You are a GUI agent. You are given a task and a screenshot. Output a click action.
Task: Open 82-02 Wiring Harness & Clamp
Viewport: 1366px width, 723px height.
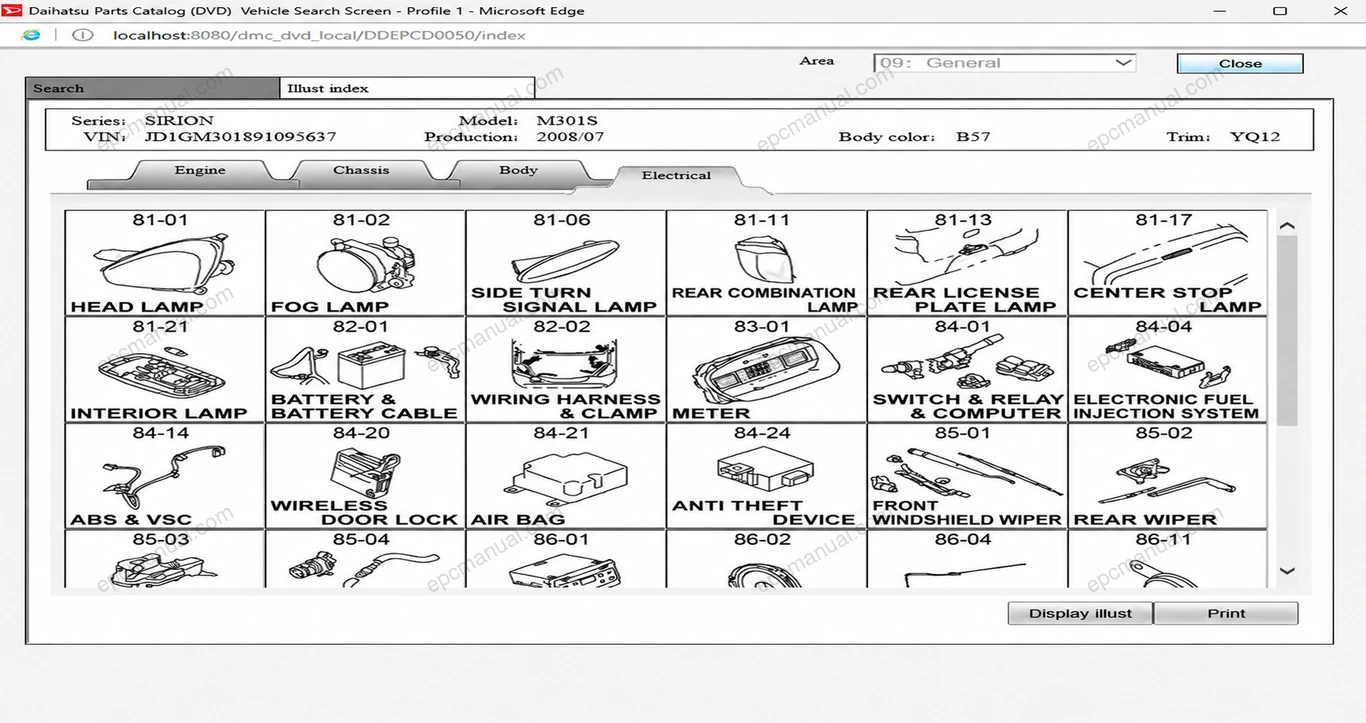[x=566, y=370]
